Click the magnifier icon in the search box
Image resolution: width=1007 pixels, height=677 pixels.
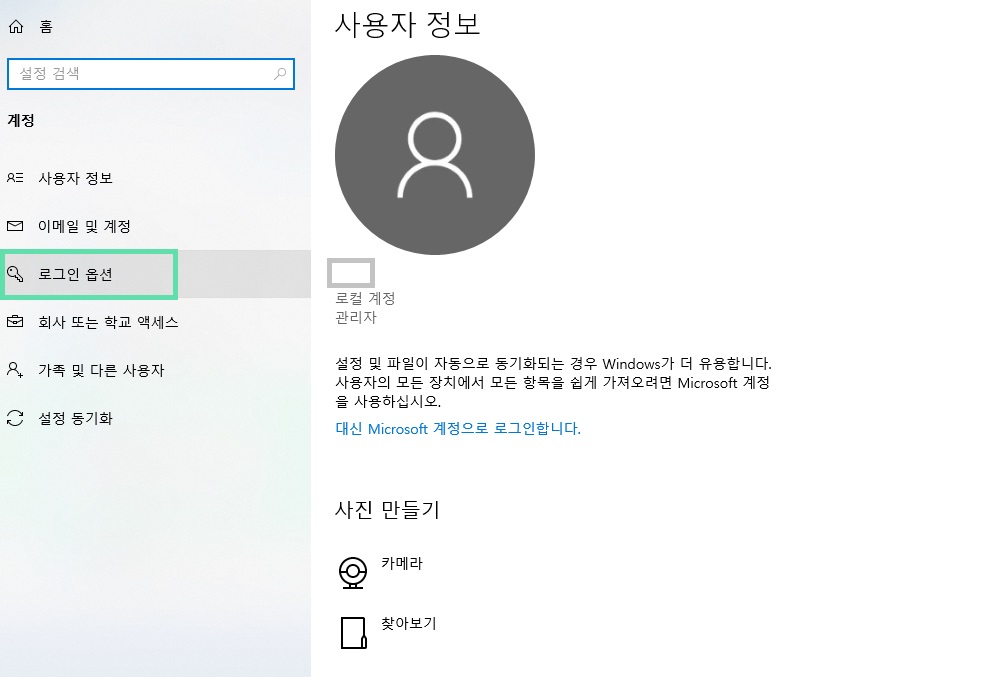click(x=280, y=74)
